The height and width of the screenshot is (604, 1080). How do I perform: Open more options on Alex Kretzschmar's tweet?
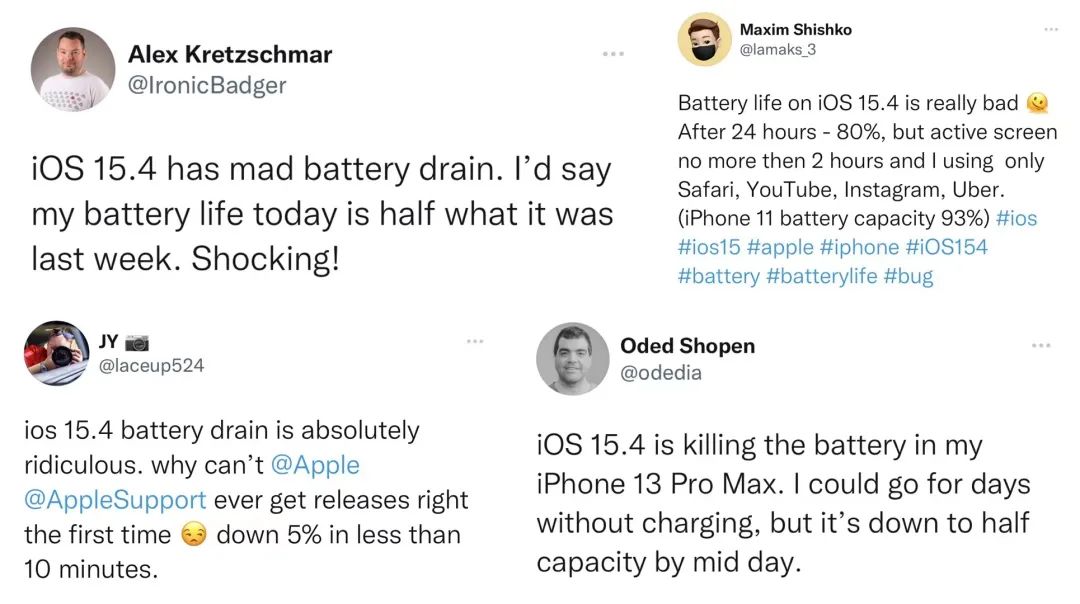point(612,53)
